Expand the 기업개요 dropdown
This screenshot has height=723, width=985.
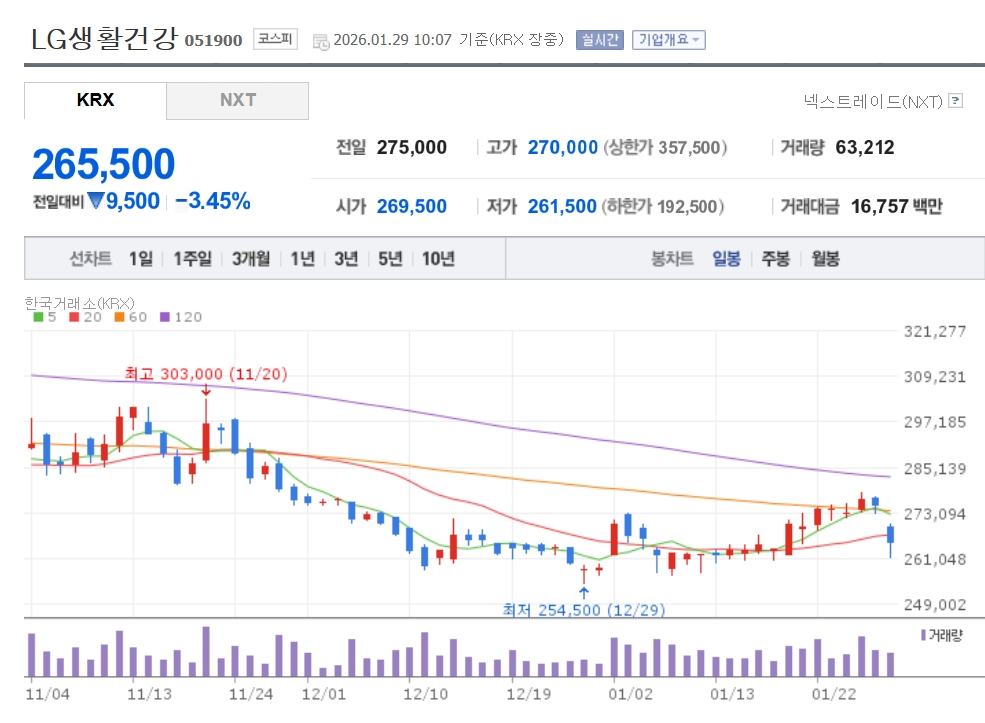pos(669,40)
